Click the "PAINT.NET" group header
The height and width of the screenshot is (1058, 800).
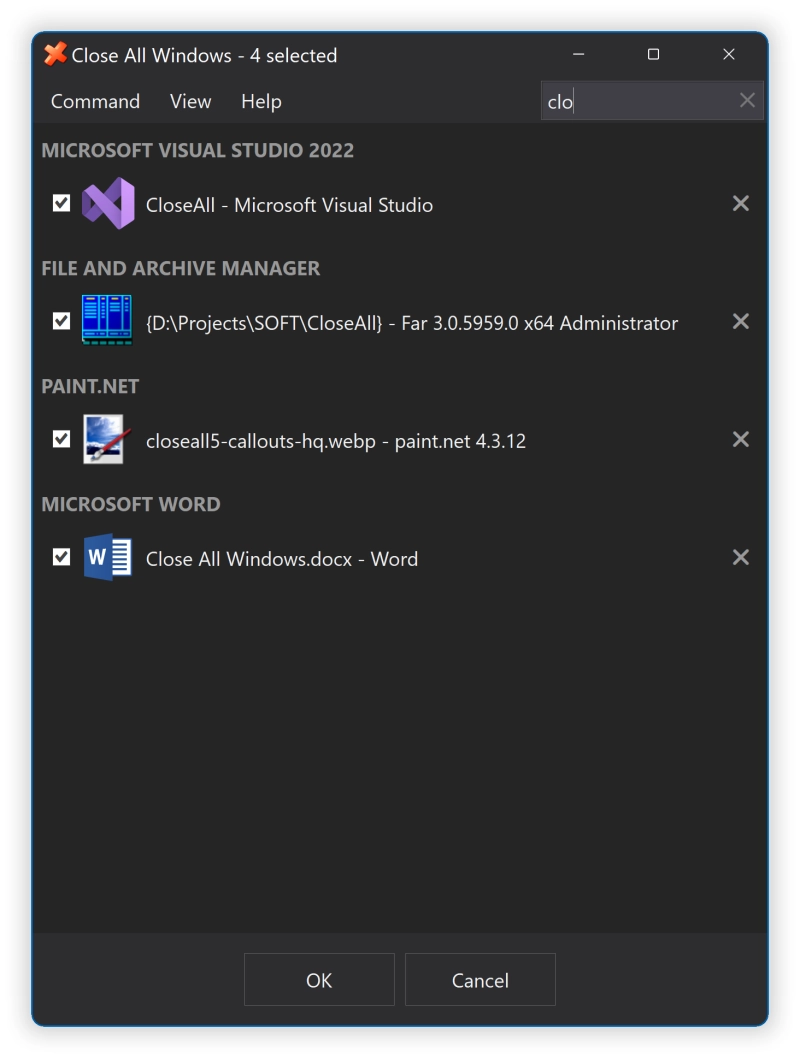(x=90, y=386)
